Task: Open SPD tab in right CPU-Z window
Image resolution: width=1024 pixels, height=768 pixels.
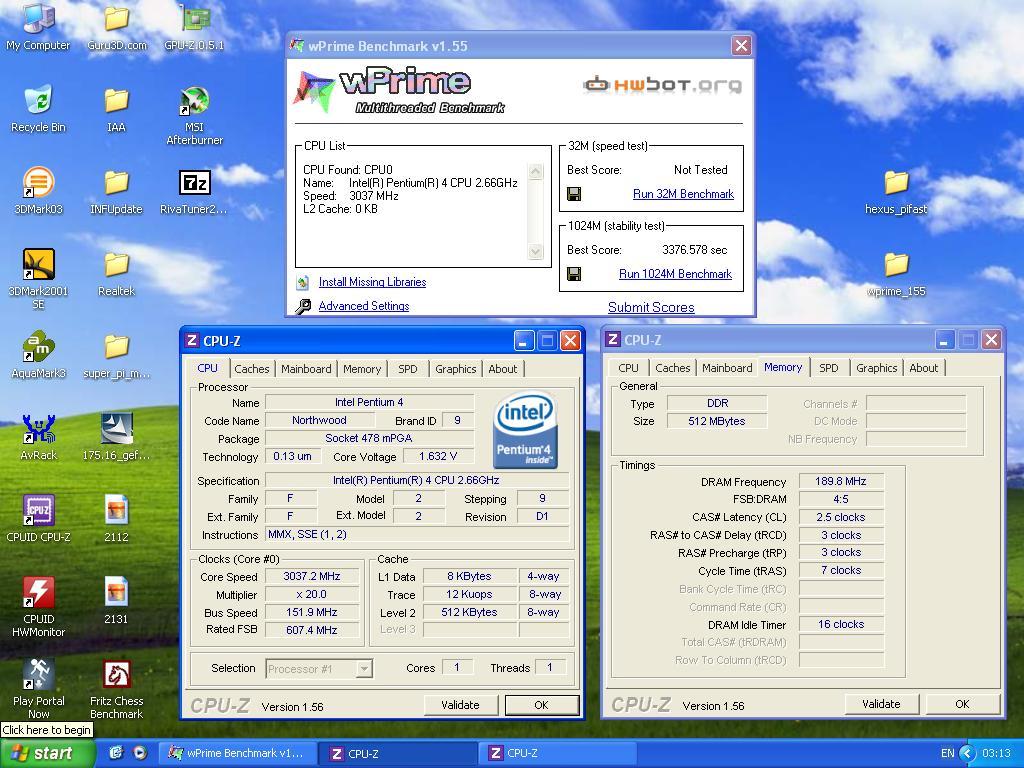Action: point(829,368)
